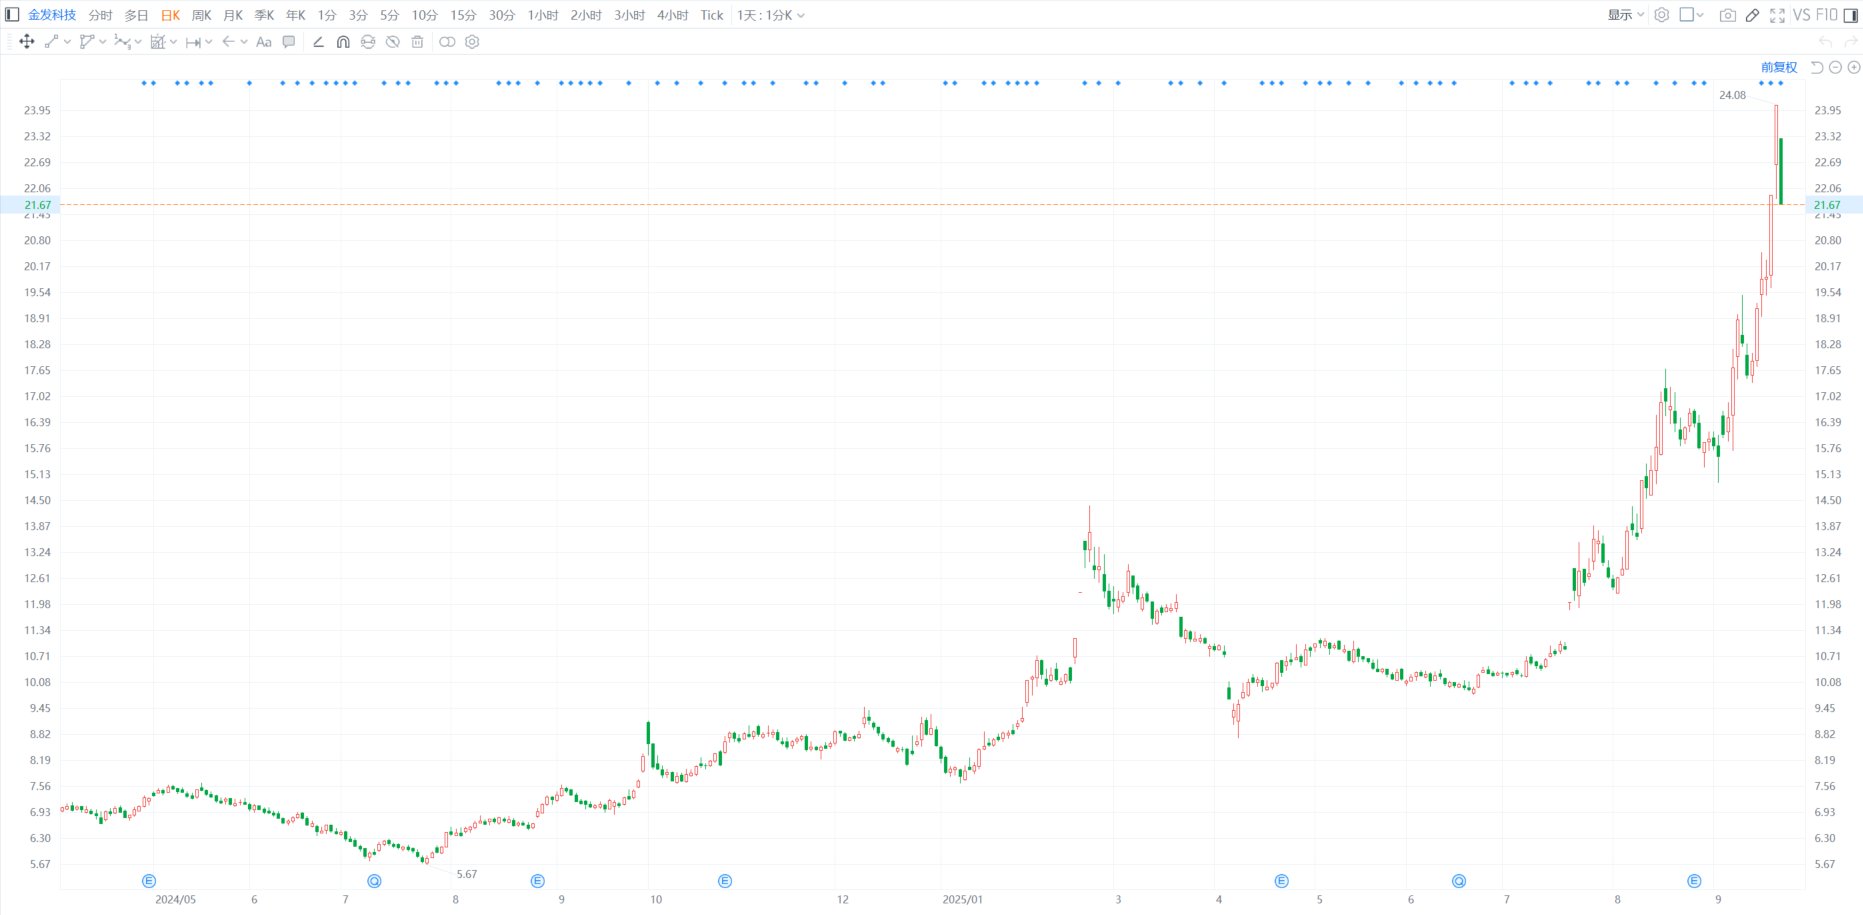Select the move/crosshair drawing tool
This screenshot has width=1863, height=915.
[27, 42]
